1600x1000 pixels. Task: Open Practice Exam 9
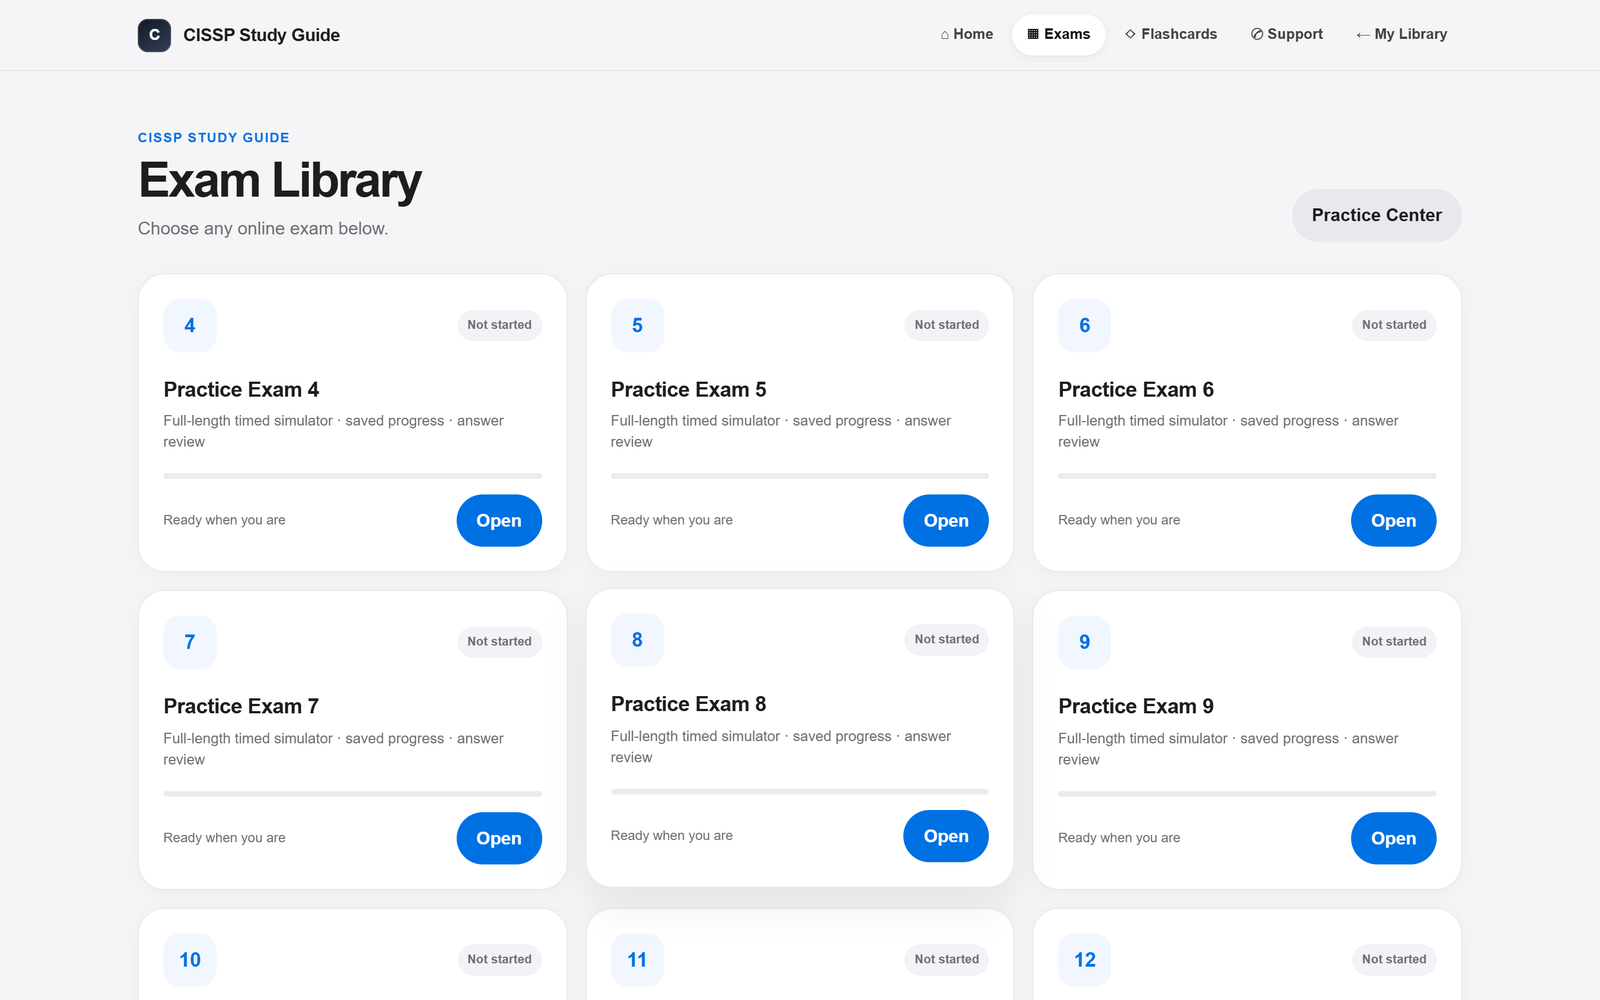(1393, 838)
